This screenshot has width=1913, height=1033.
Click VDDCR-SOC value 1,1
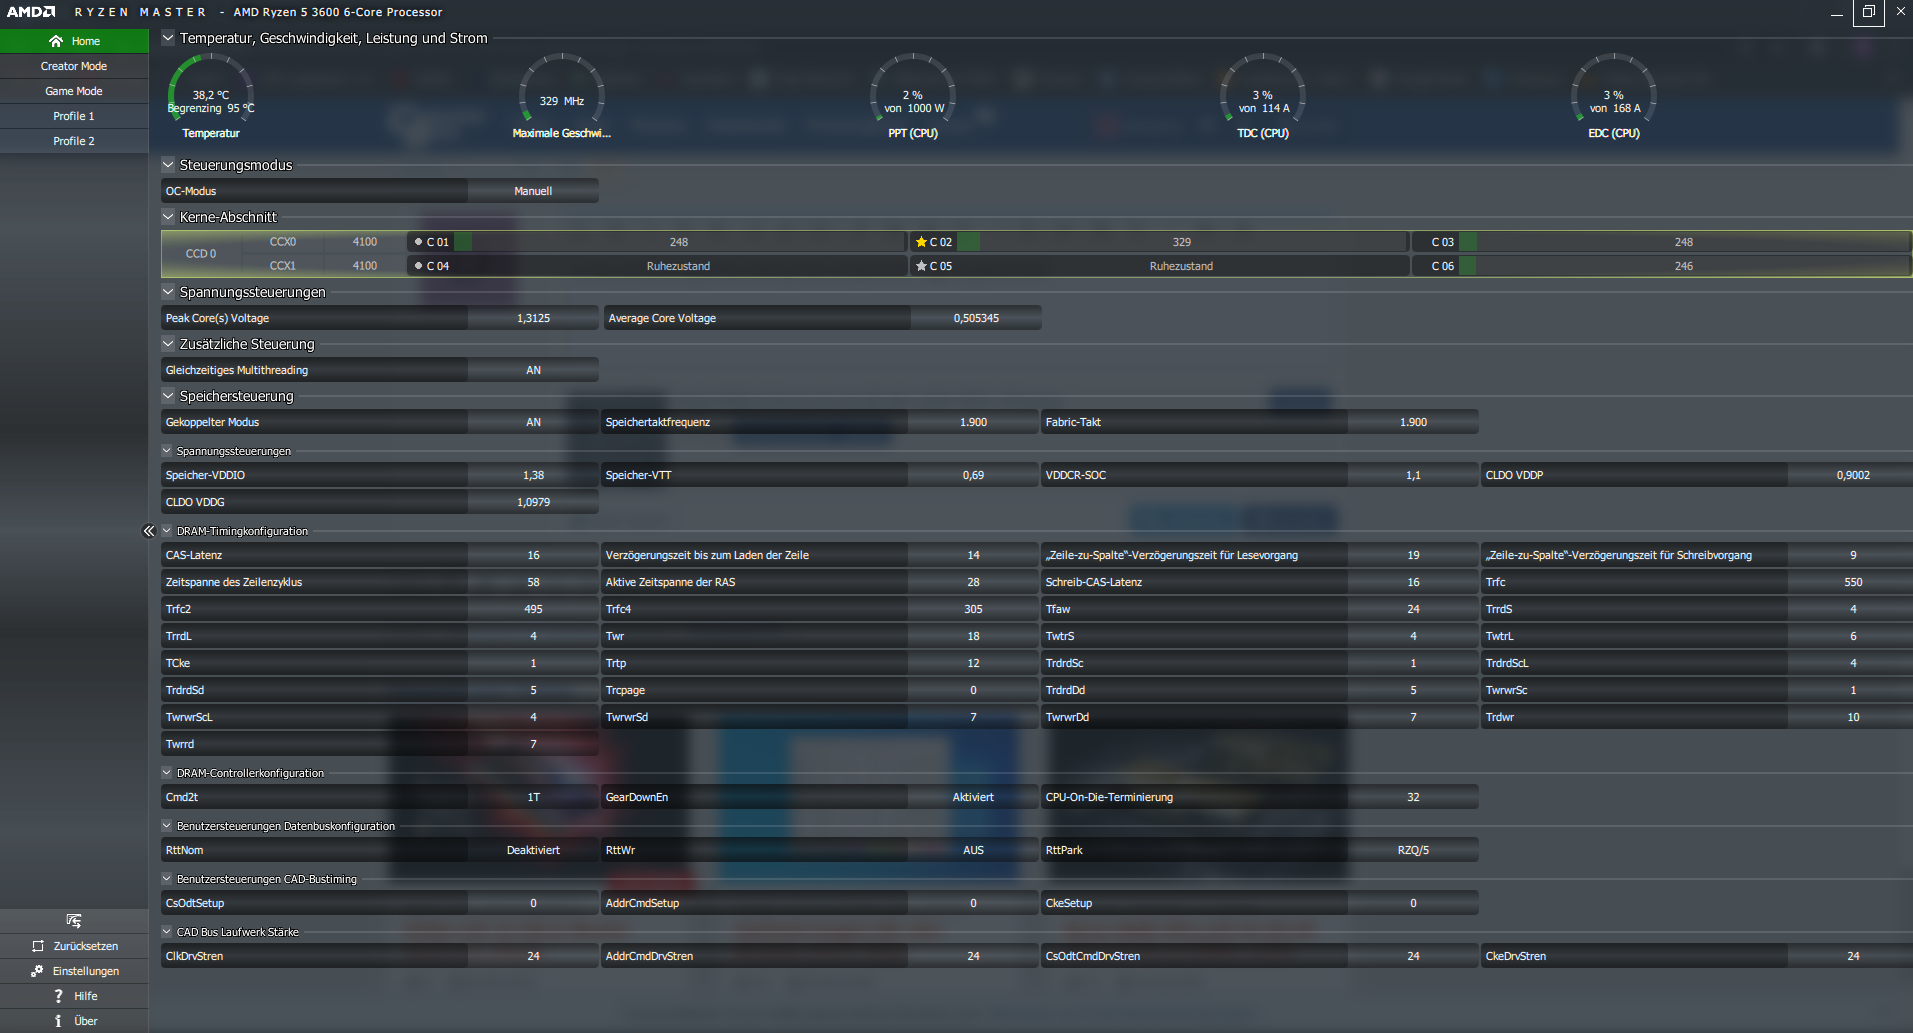coord(1413,475)
